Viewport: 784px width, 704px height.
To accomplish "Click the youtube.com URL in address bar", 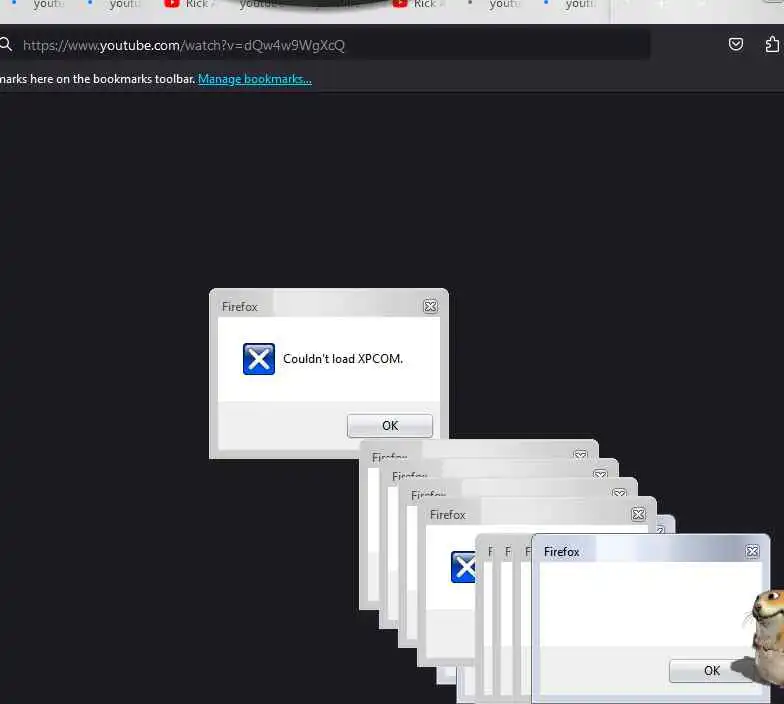I will pyautogui.click(x=184, y=46).
